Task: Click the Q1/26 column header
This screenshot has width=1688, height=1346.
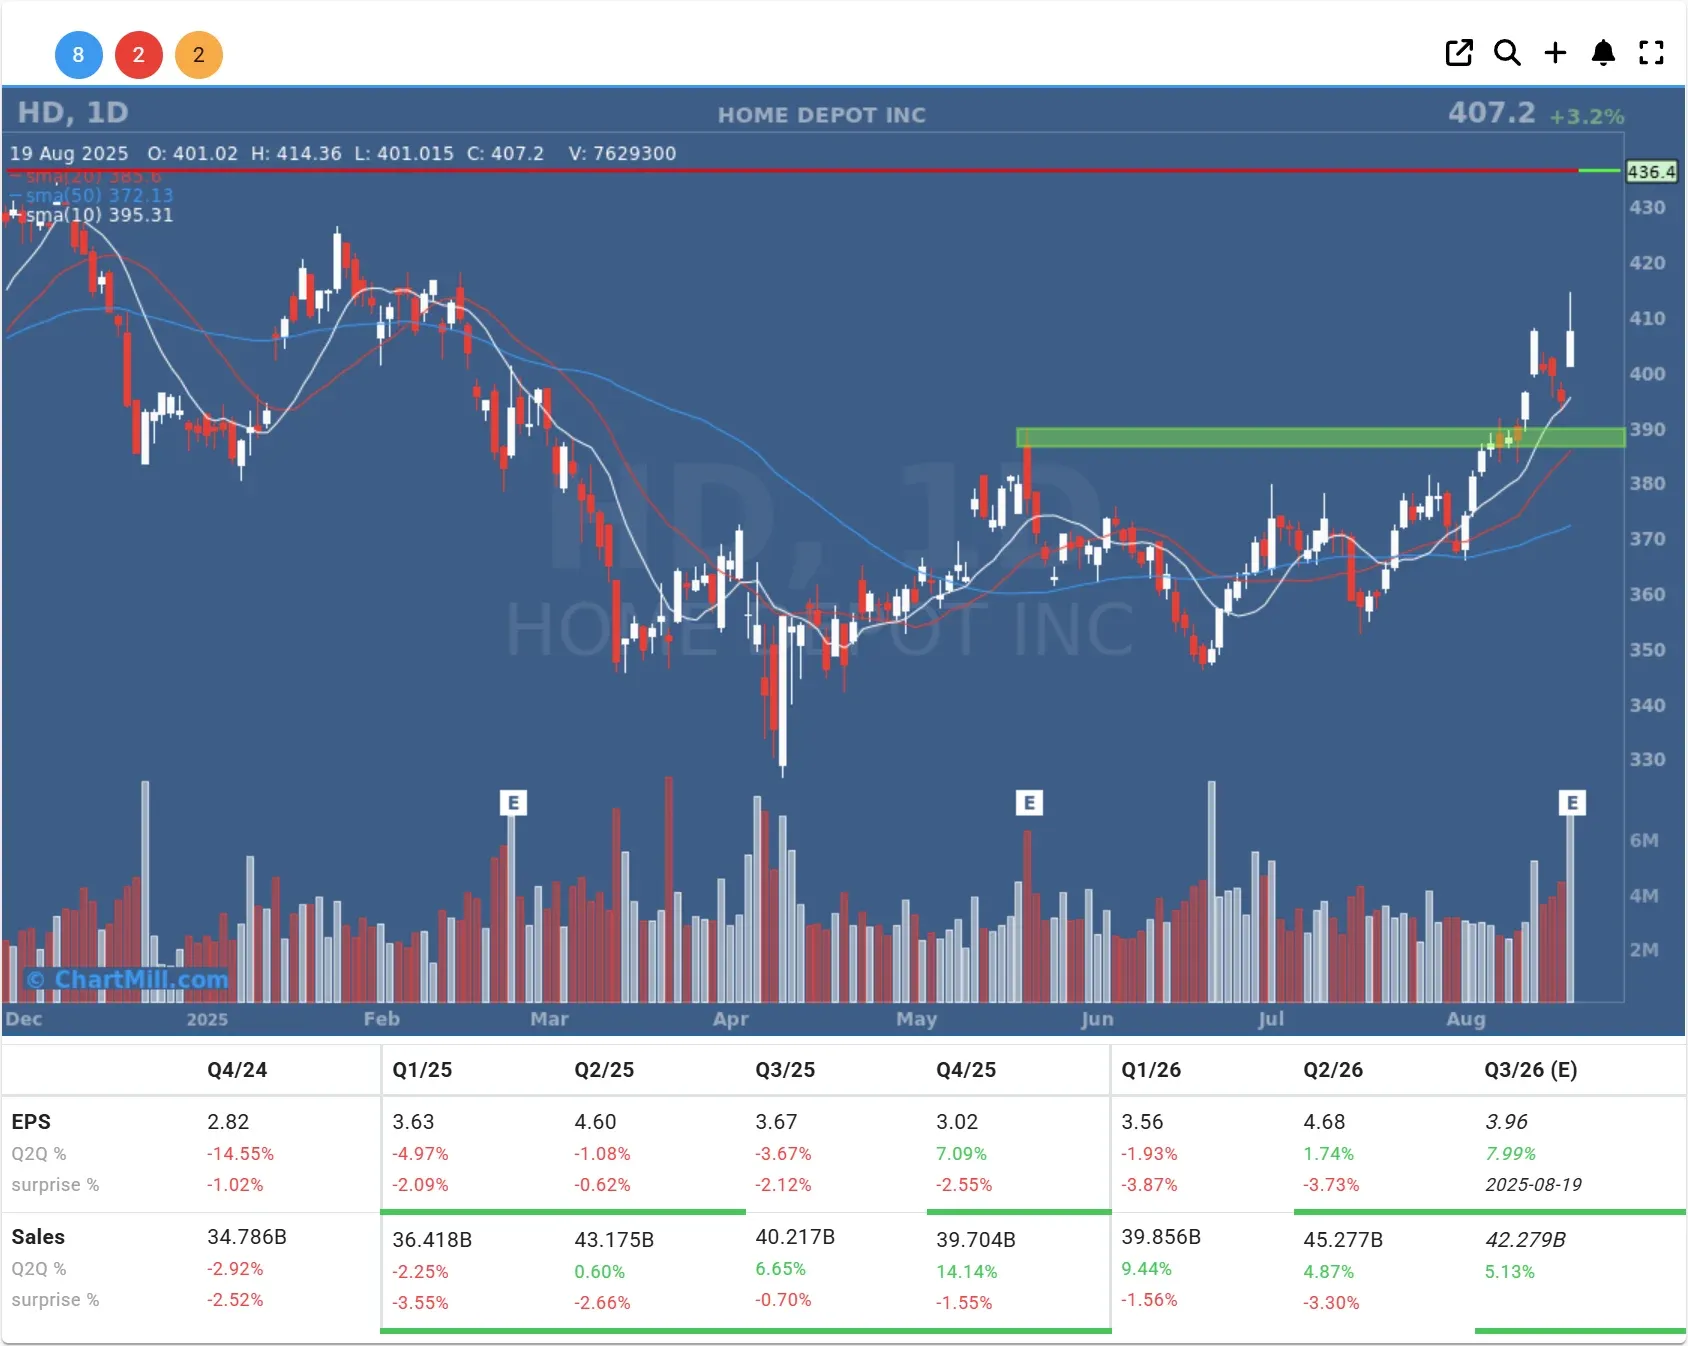Action: tap(1151, 1070)
